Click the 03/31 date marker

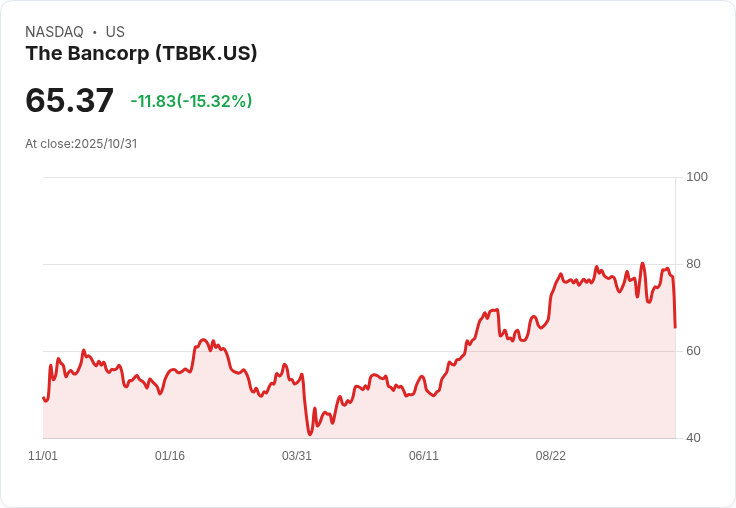tap(297, 456)
